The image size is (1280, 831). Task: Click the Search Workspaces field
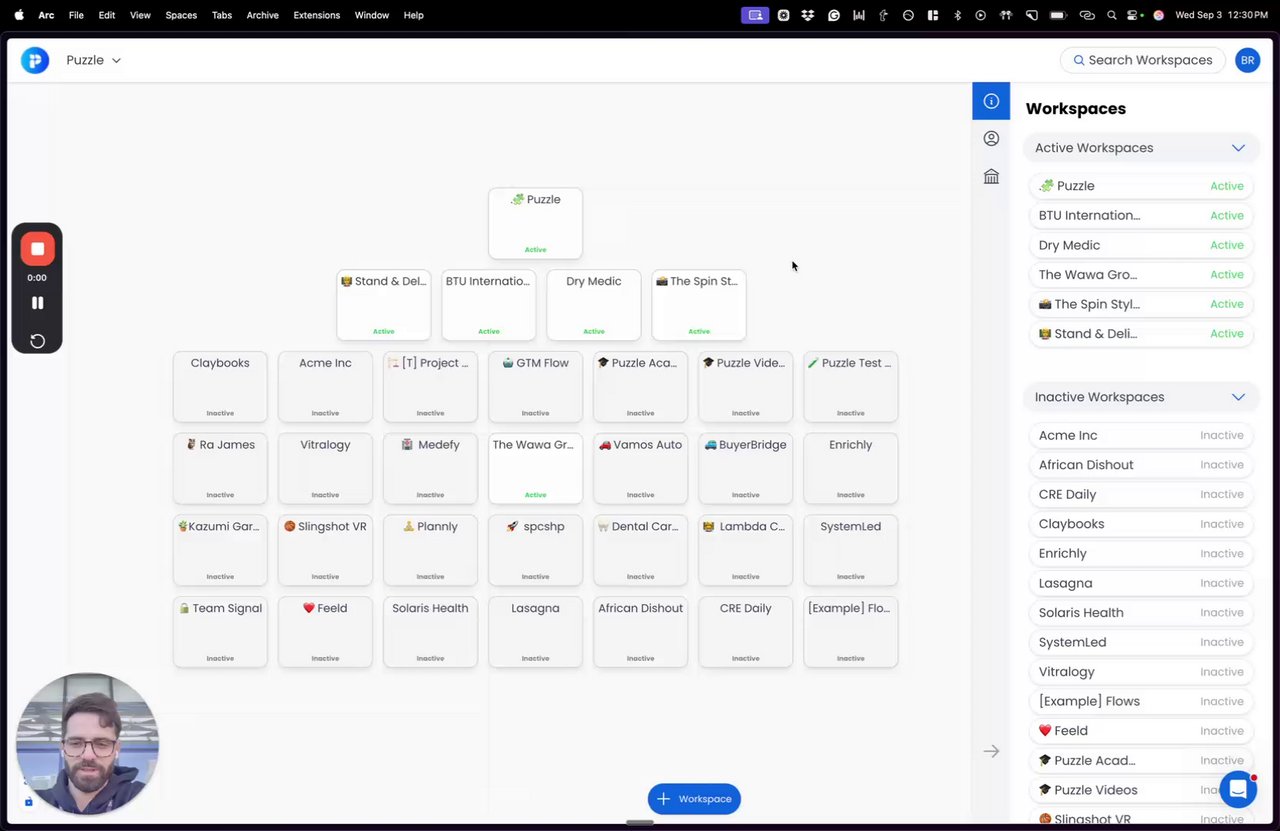pyautogui.click(x=1143, y=60)
